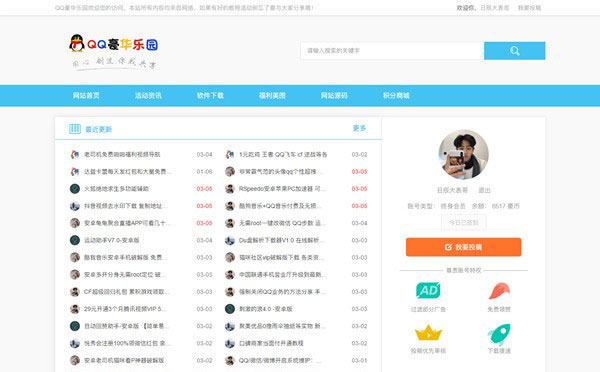Image resolution: width=600 pixels, height=372 pixels.
Task: Open post 29元开通3个月腾讯视频VIP
Action: [x=126, y=309]
